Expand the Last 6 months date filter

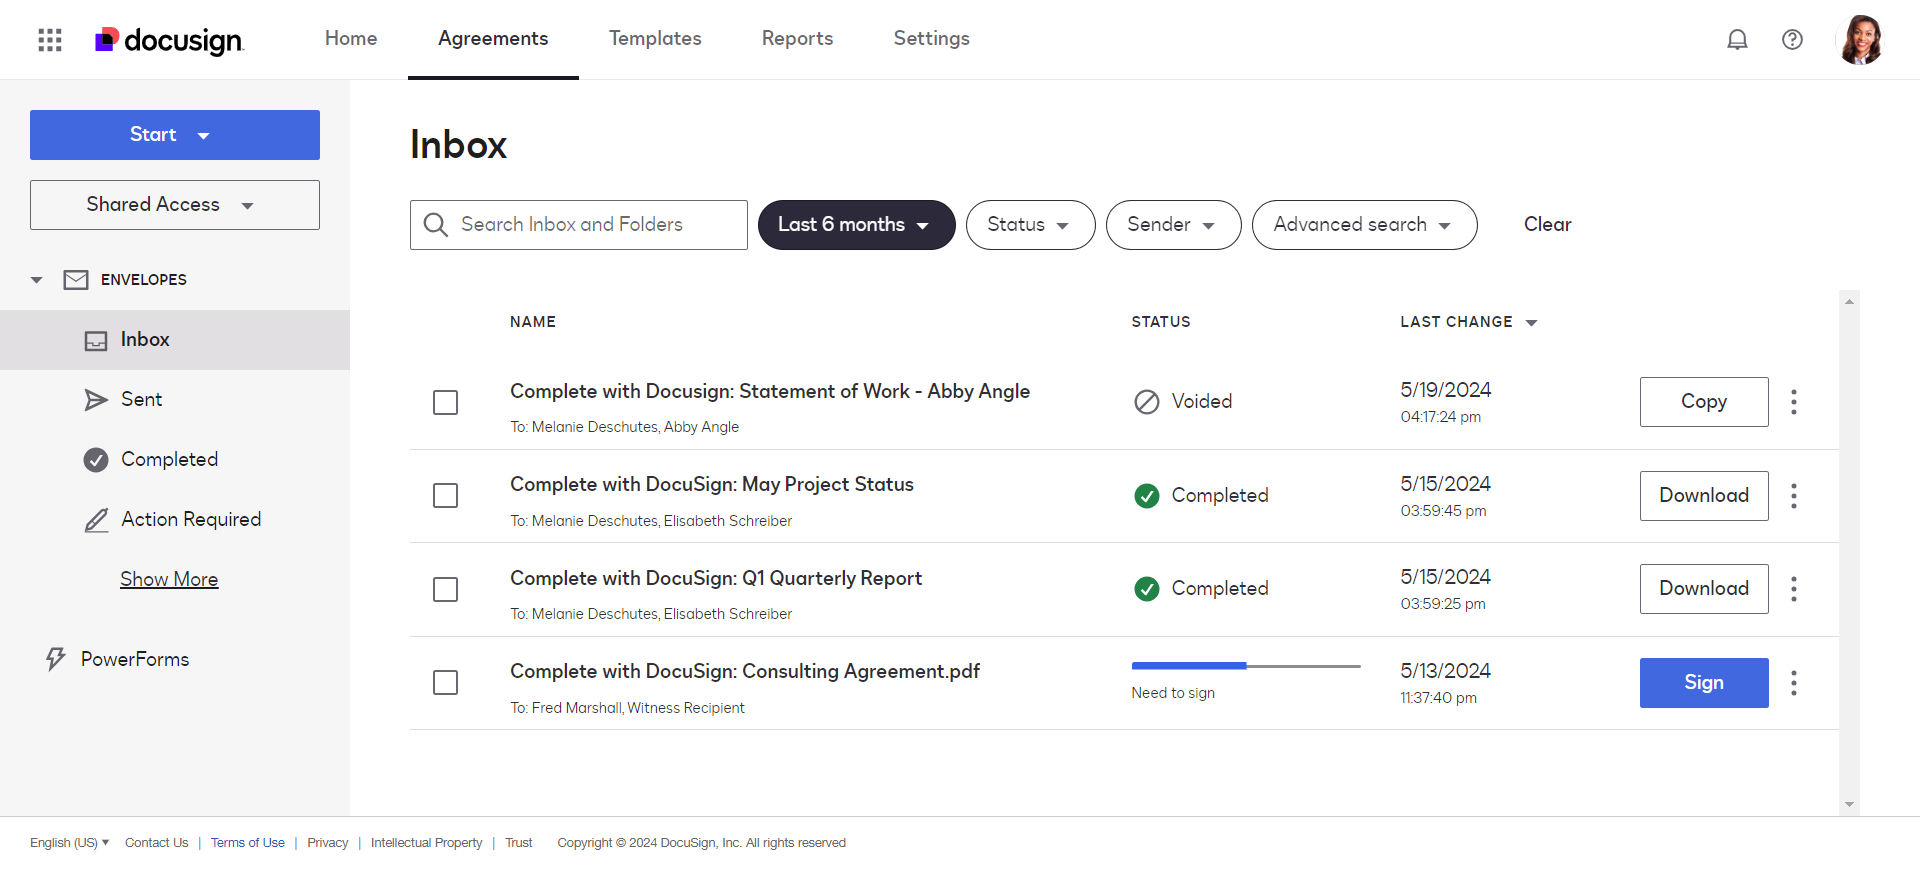point(856,225)
